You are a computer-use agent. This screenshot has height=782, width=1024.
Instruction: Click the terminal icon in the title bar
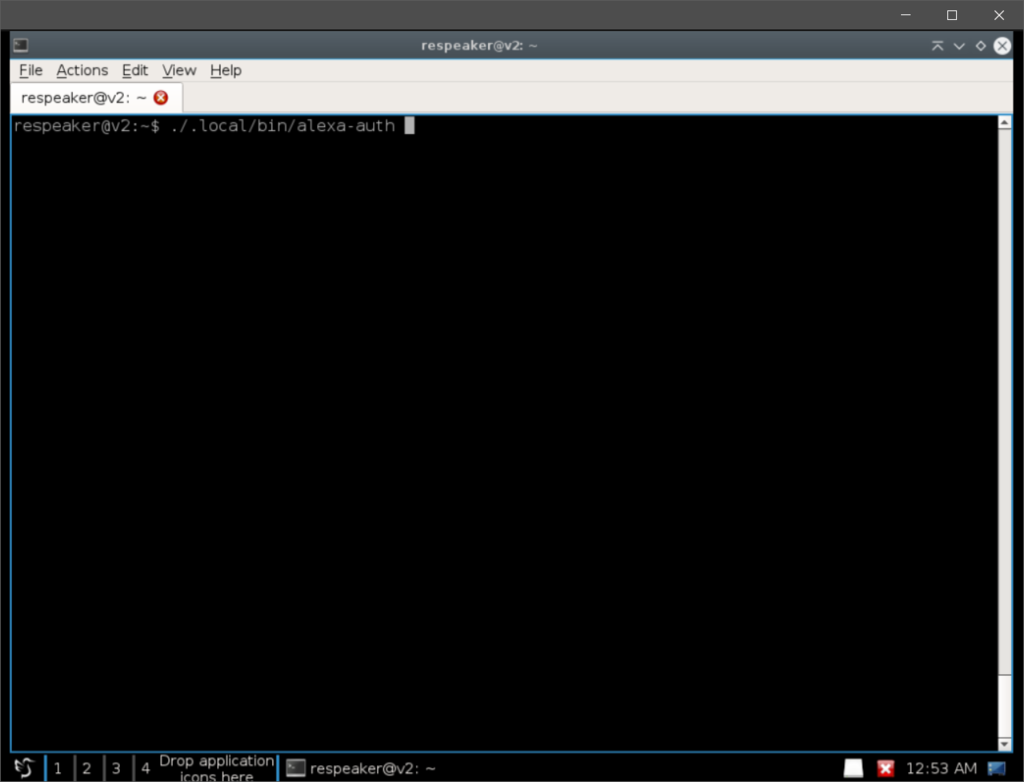tap(21, 45)
